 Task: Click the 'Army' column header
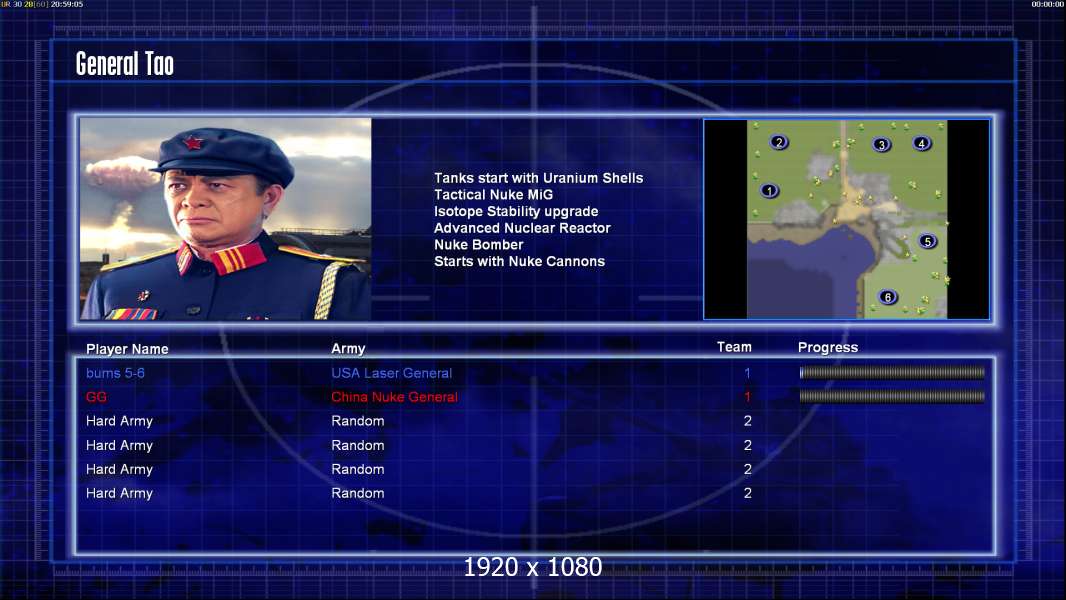[348, 349]
